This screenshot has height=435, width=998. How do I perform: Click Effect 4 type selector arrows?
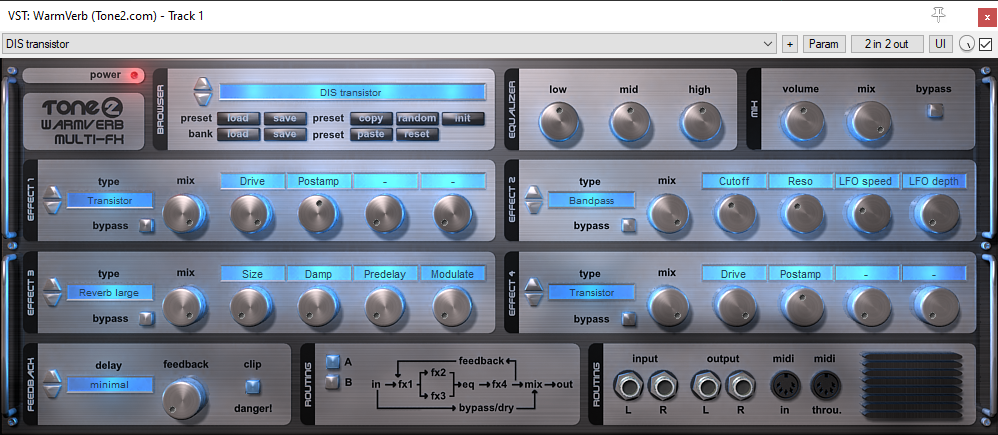532,292
